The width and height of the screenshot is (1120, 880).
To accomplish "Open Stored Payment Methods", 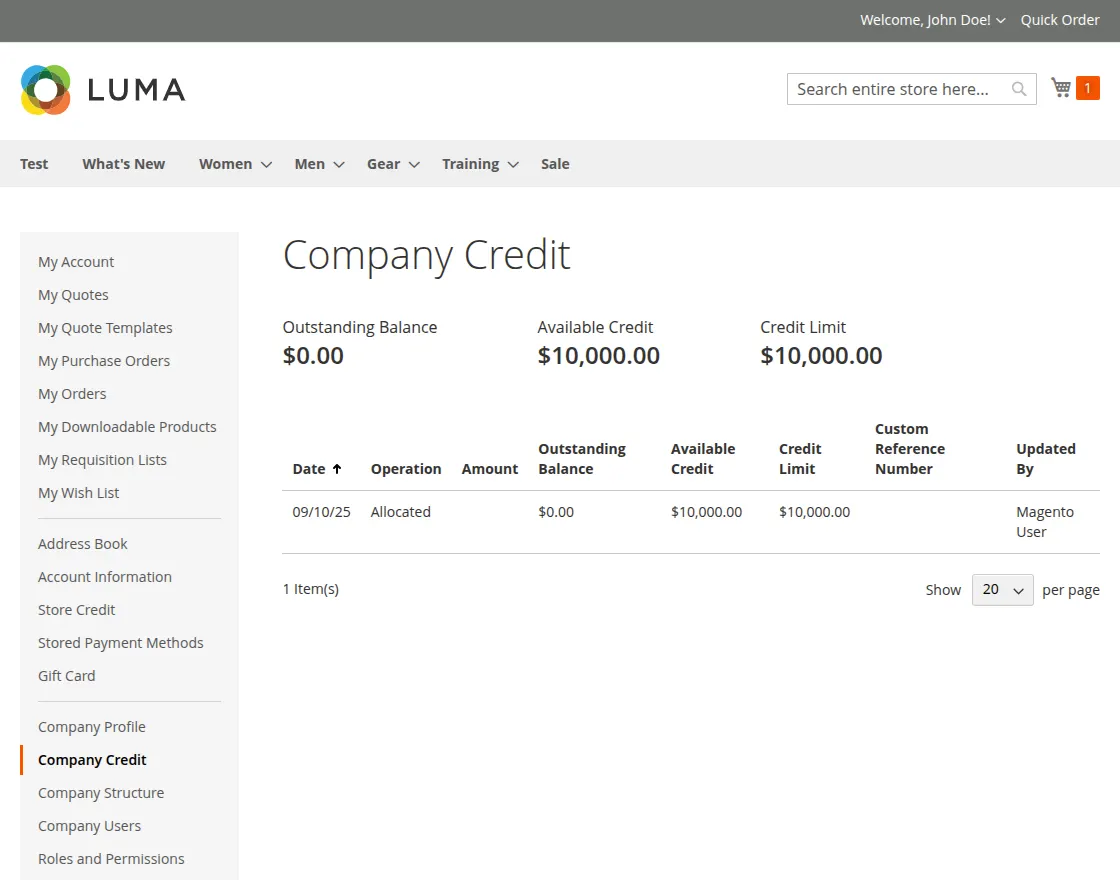I will click(x=121, y=643).
